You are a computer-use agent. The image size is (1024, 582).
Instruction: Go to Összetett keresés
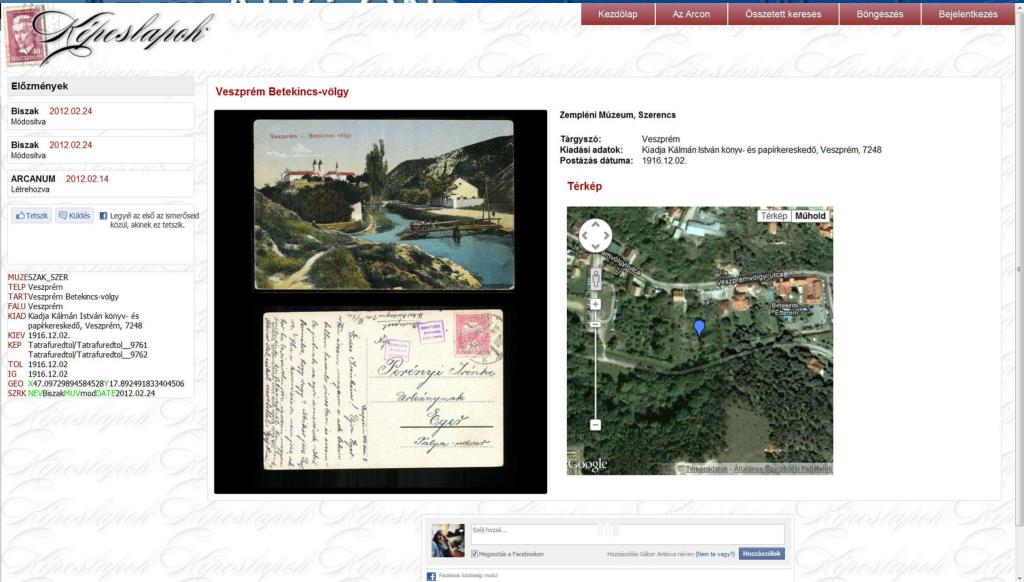click(x=783, y=14)
